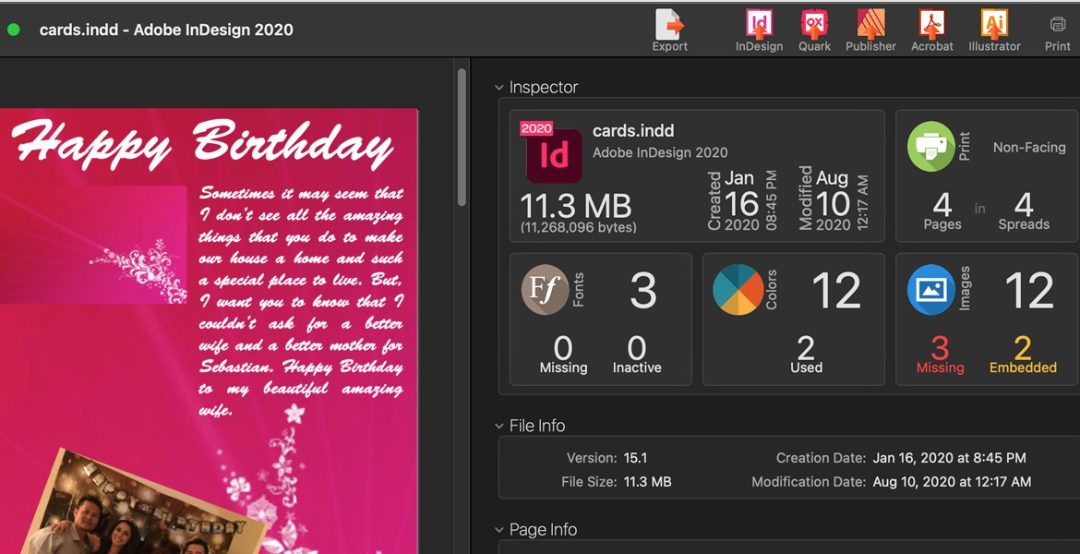Viewport: 1080px width, 554px height.
Task: Click the green printer Print icon
Action: [931, 146]
